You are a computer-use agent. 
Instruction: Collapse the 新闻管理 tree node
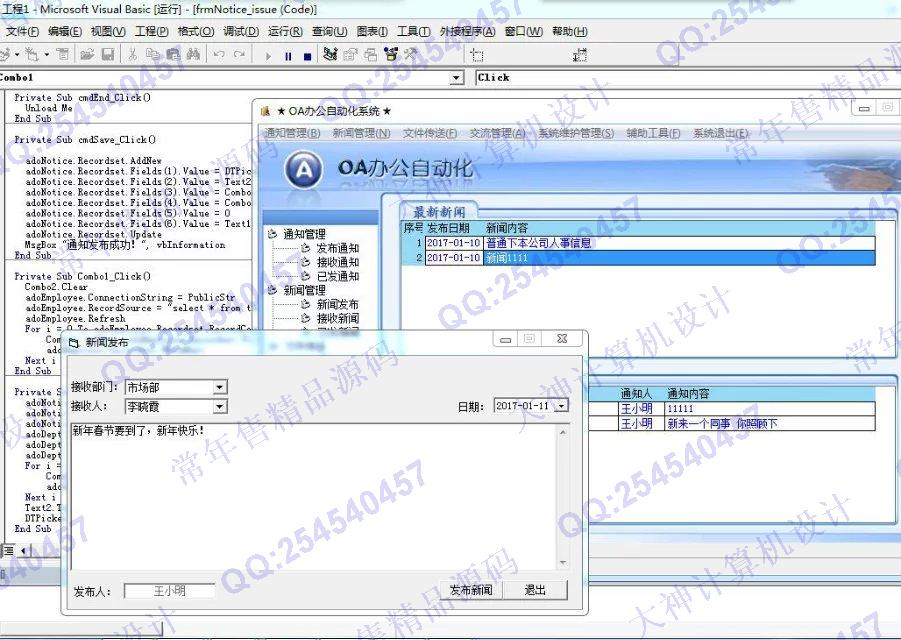pos(272,290)
